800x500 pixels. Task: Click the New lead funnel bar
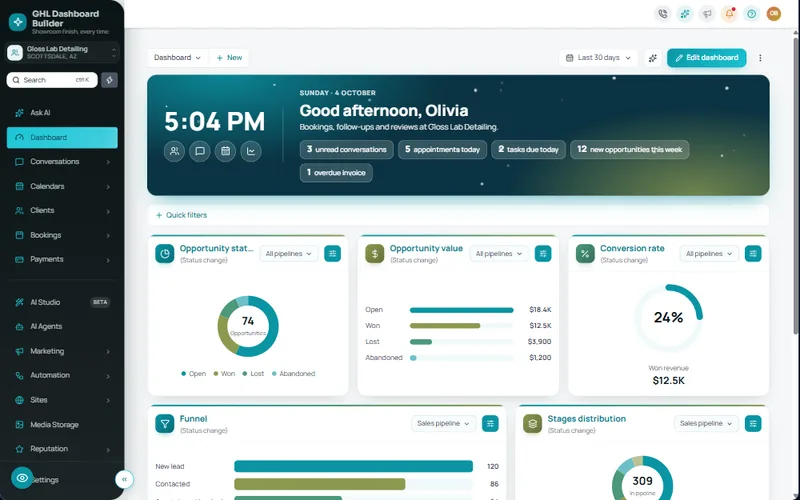(354, 466)
